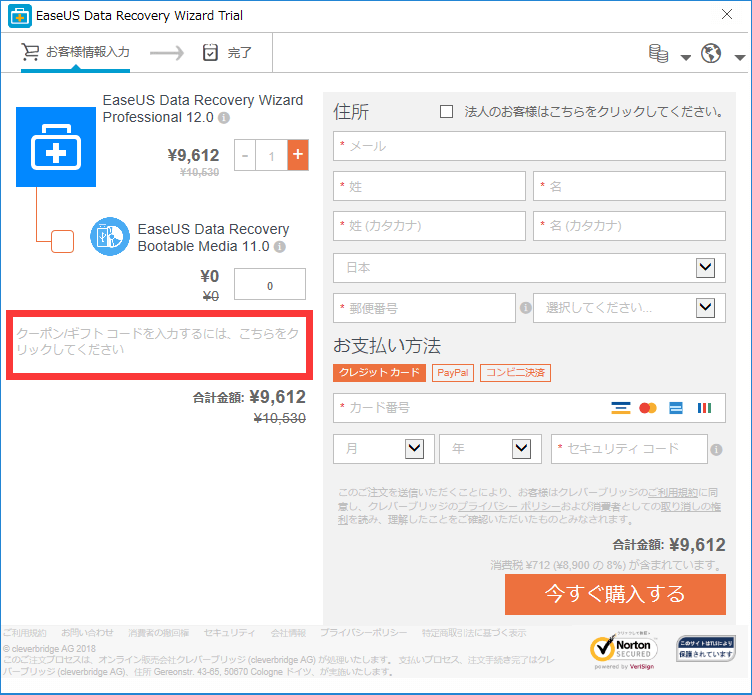Click the セキュリティコード input field
The image size is (752, 695).
pyautogui.click(x=629, y=449)
